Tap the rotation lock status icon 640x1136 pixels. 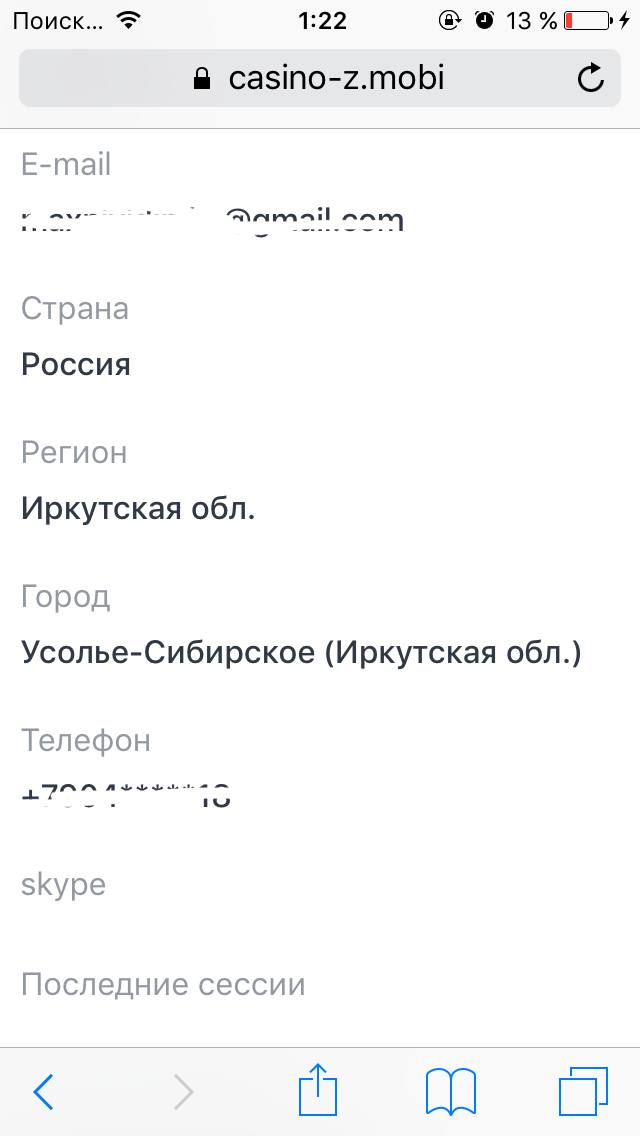click(450, 20)
